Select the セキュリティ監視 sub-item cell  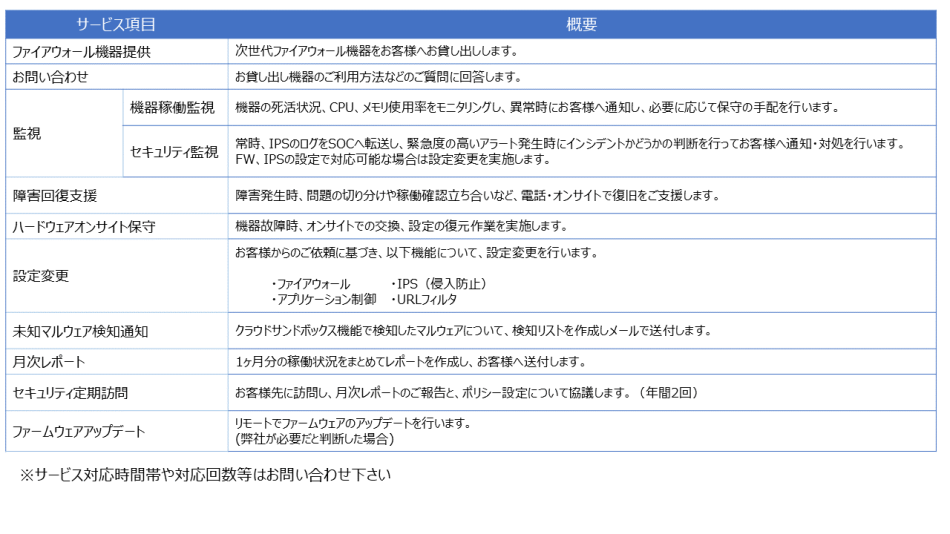[x=175, y=152]
